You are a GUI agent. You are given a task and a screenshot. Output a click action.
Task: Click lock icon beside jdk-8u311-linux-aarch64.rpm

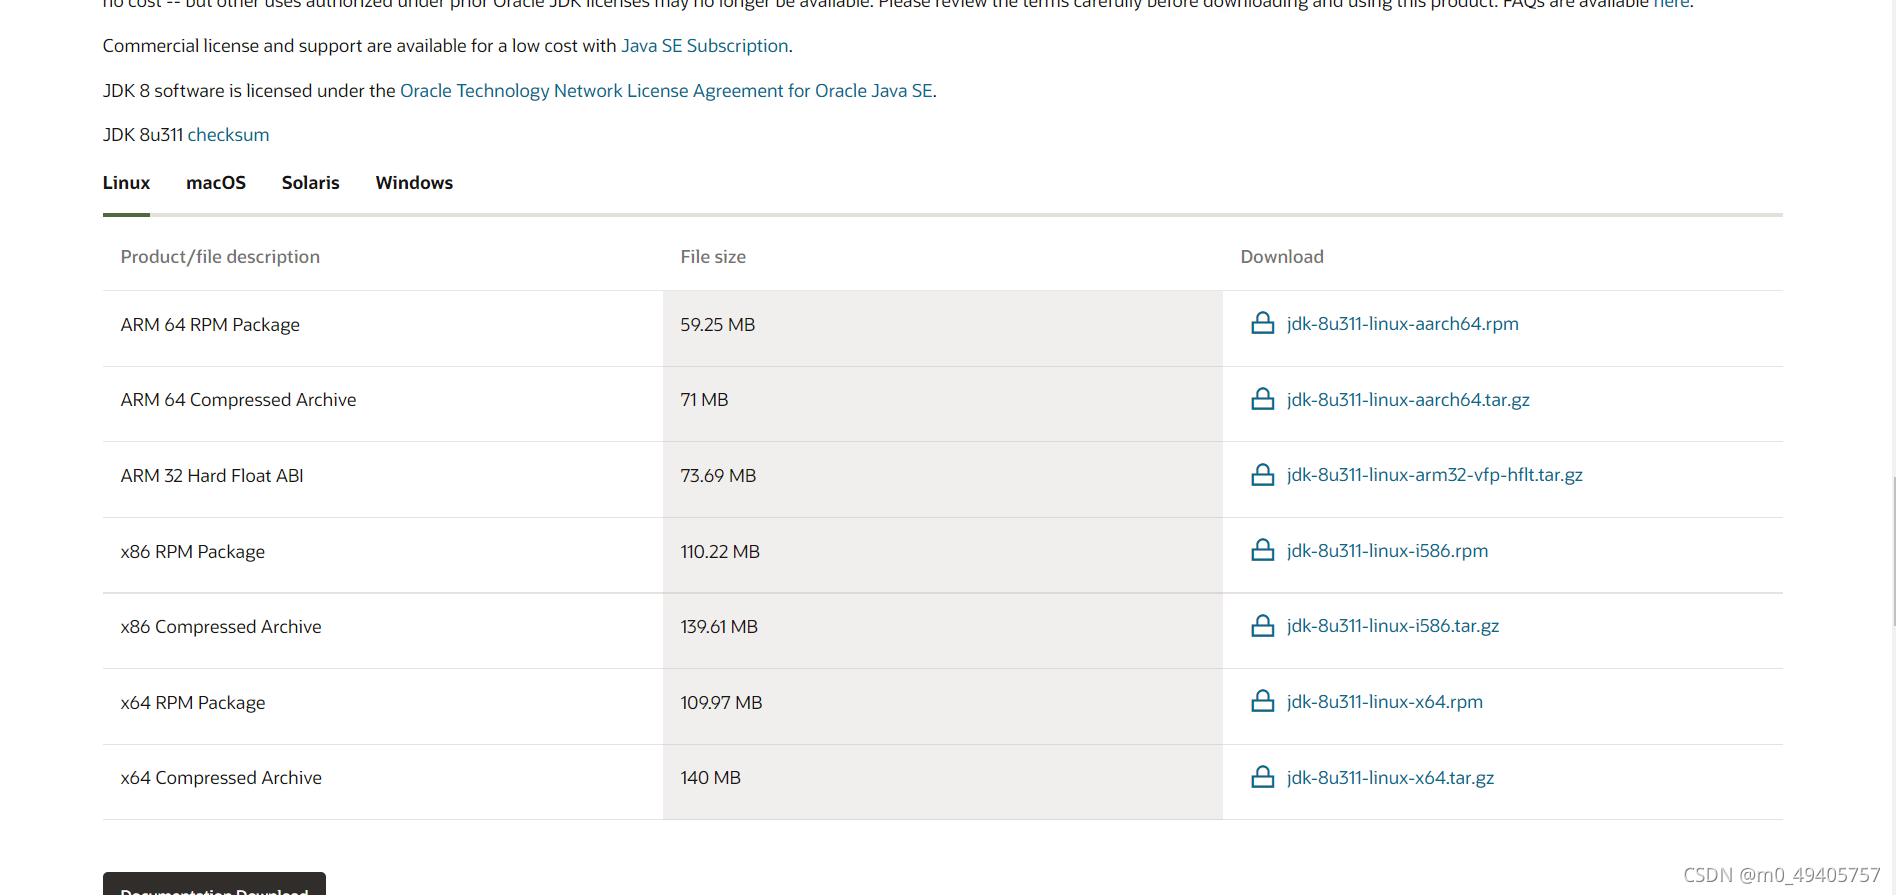click(x=1263, y=323)
